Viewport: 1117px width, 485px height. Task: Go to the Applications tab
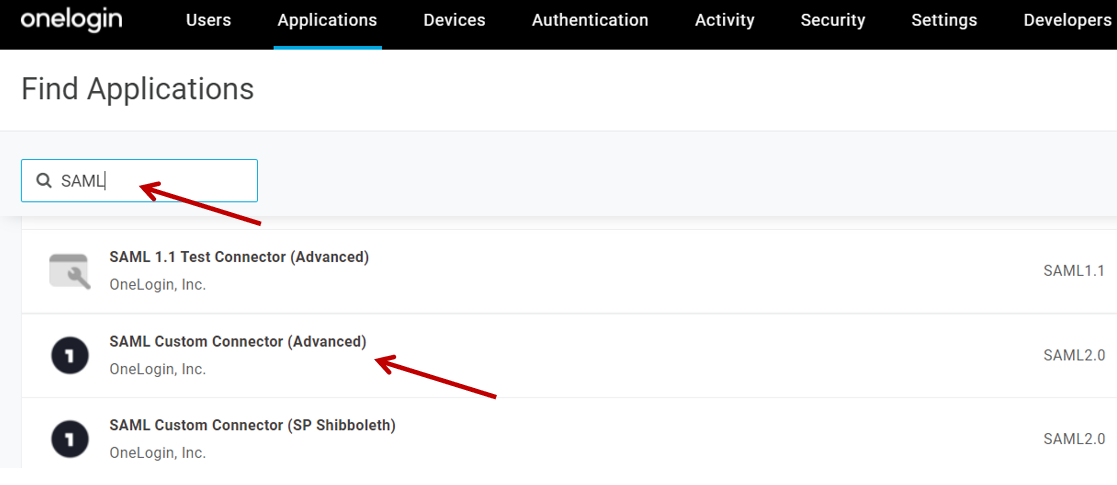[x=327, y=20]
